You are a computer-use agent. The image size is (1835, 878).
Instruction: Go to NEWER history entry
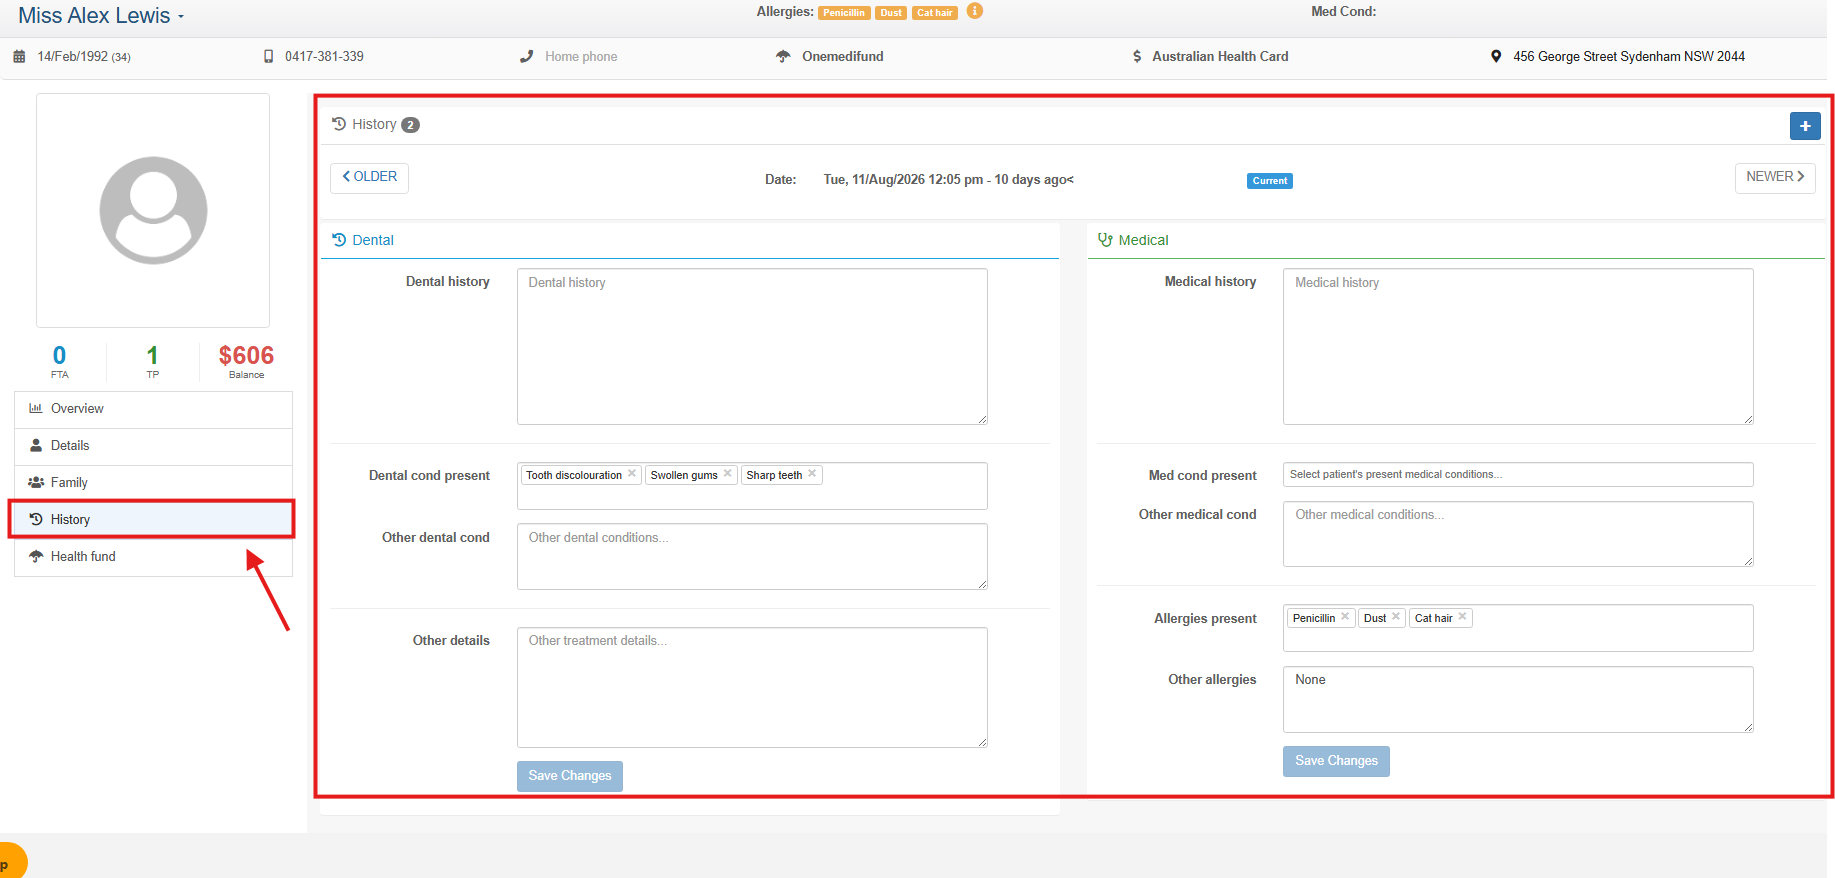1775,177
